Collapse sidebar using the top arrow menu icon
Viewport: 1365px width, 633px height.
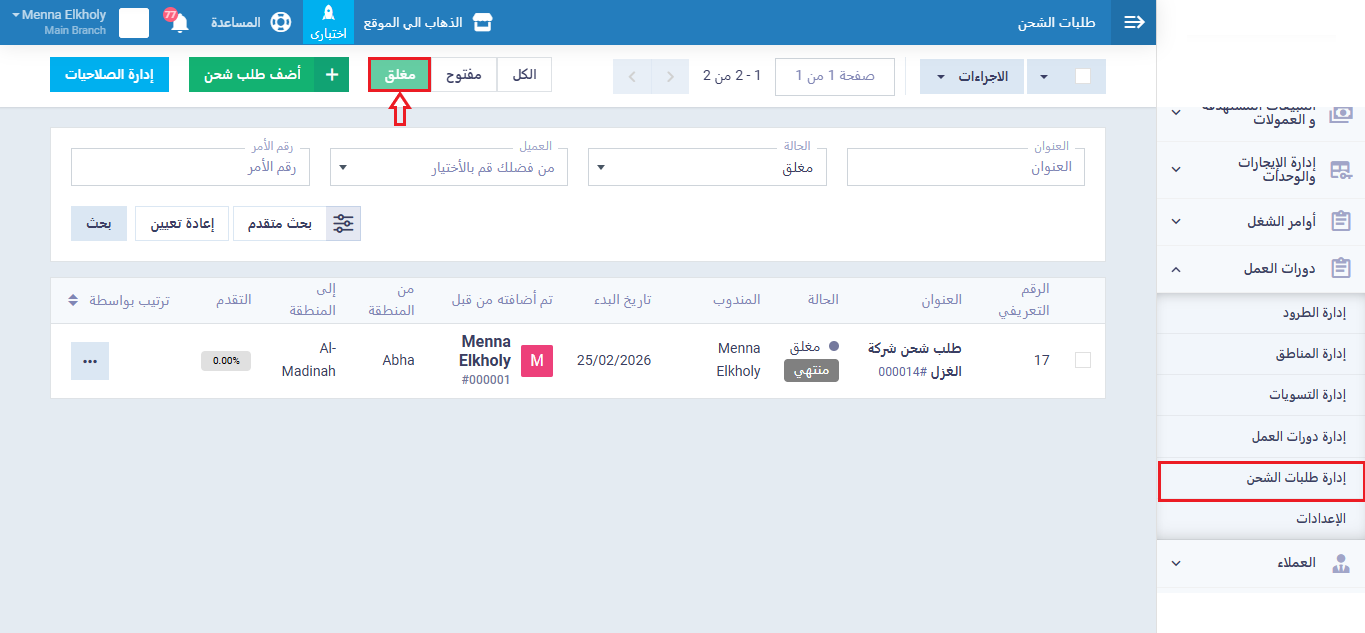coord(1134,23)
